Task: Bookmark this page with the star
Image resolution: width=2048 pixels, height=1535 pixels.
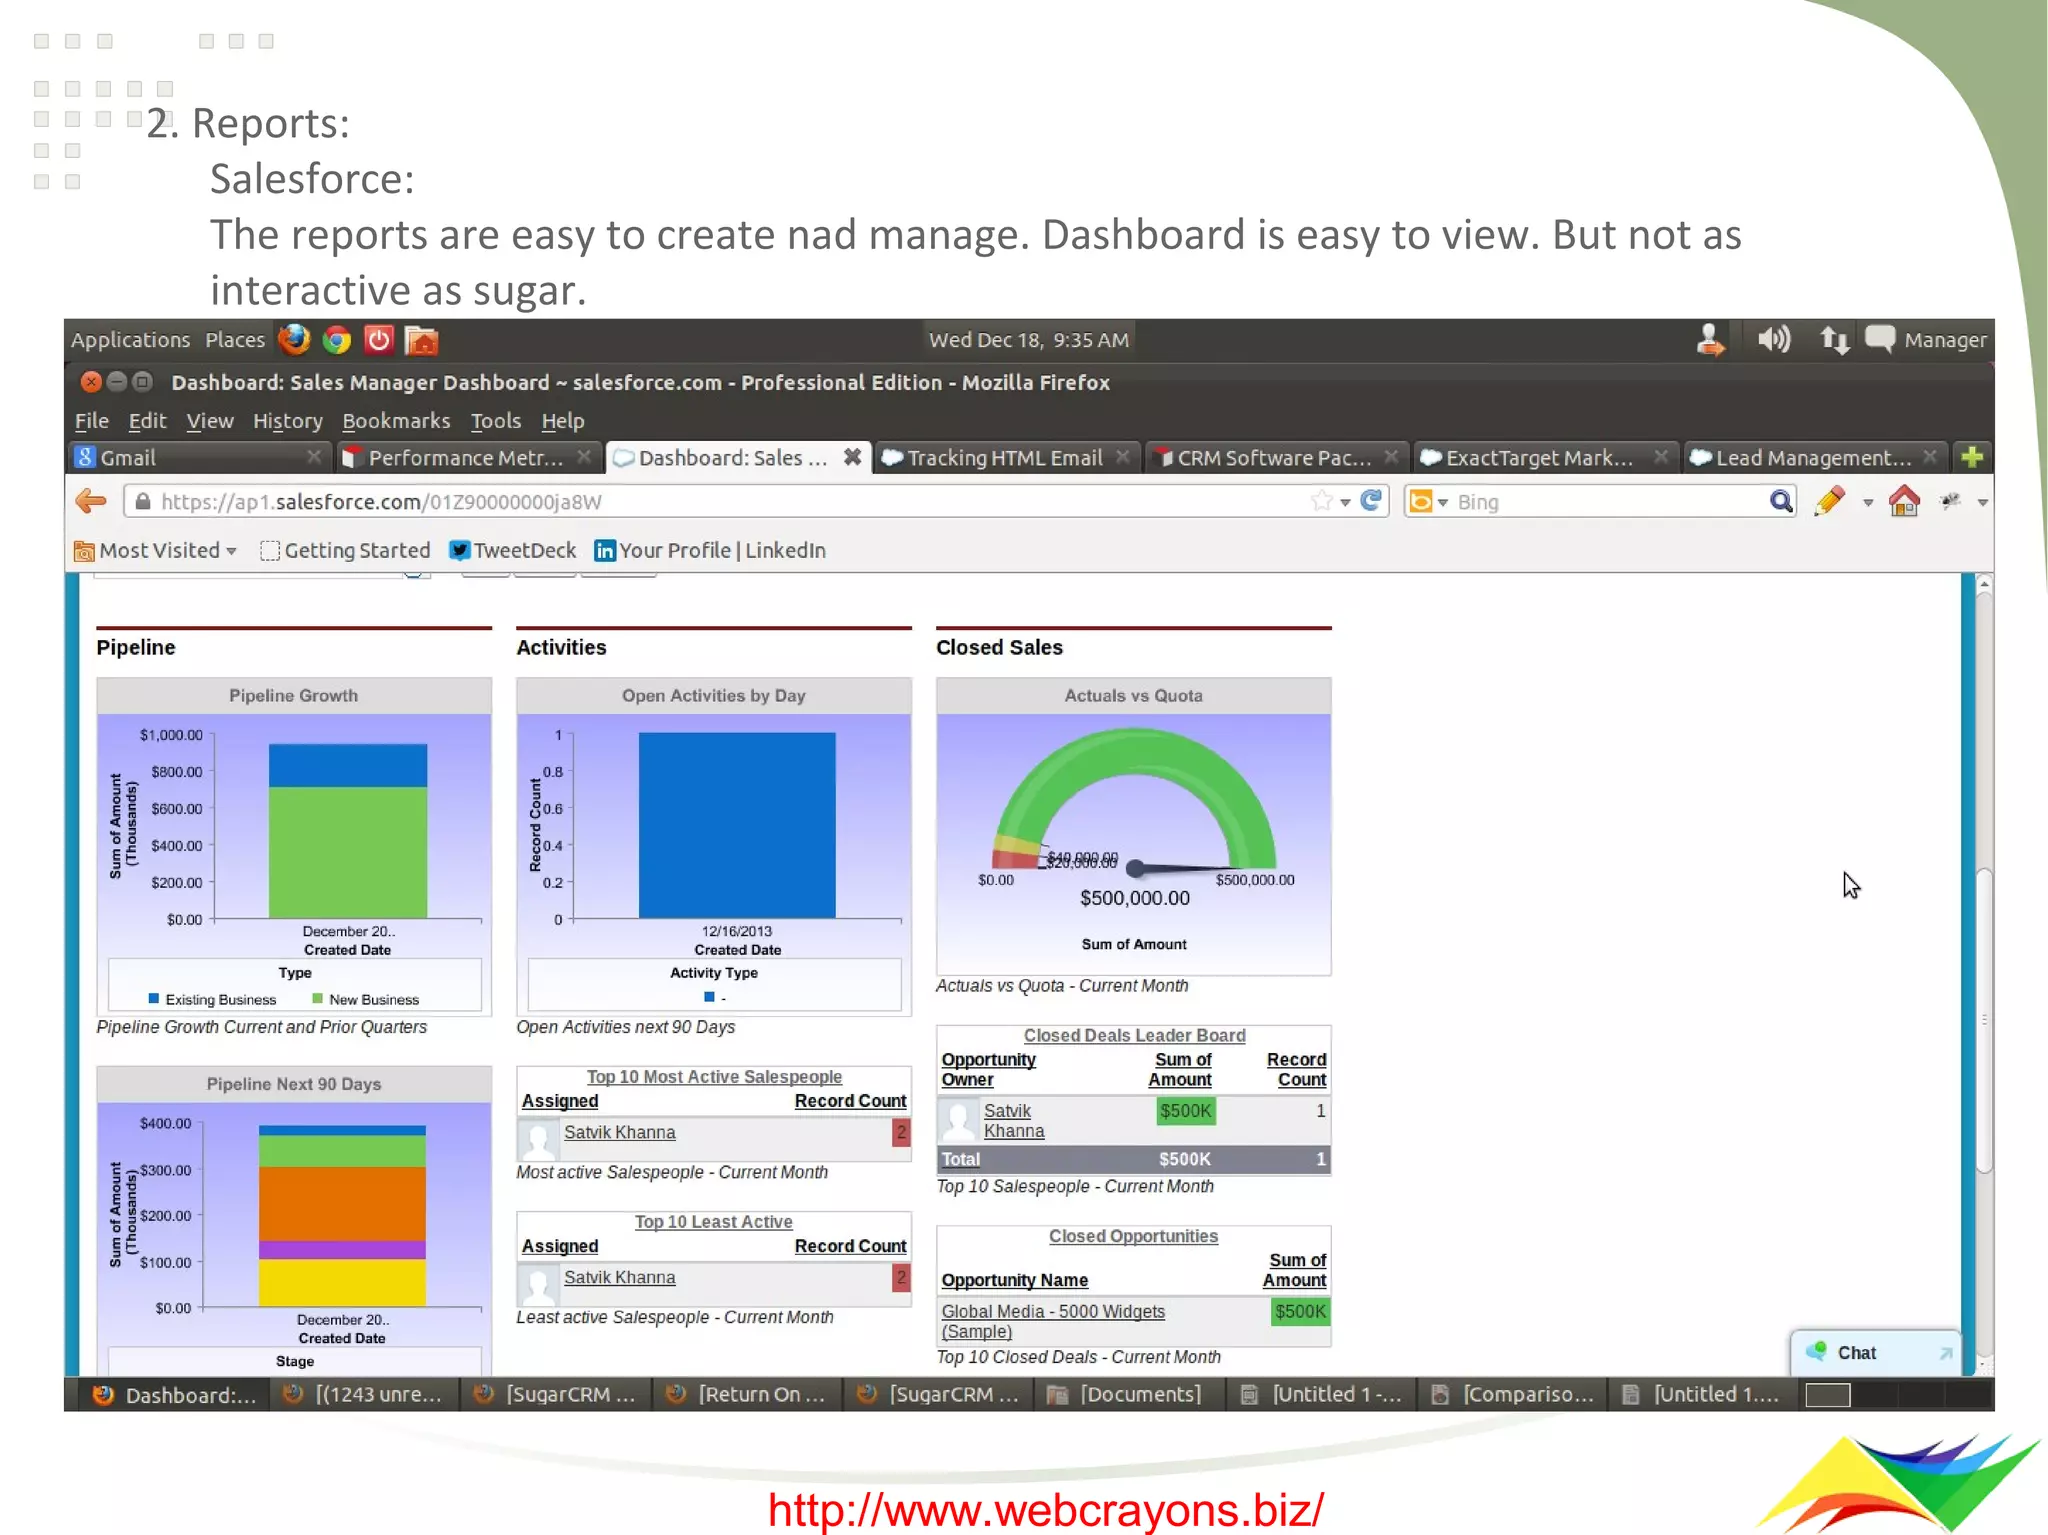Action: 1322,501
